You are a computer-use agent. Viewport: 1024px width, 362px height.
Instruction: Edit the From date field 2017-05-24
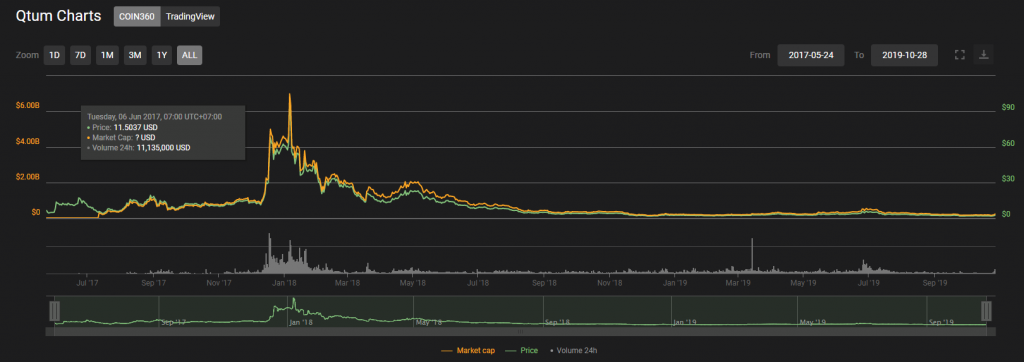click(810, 56)
